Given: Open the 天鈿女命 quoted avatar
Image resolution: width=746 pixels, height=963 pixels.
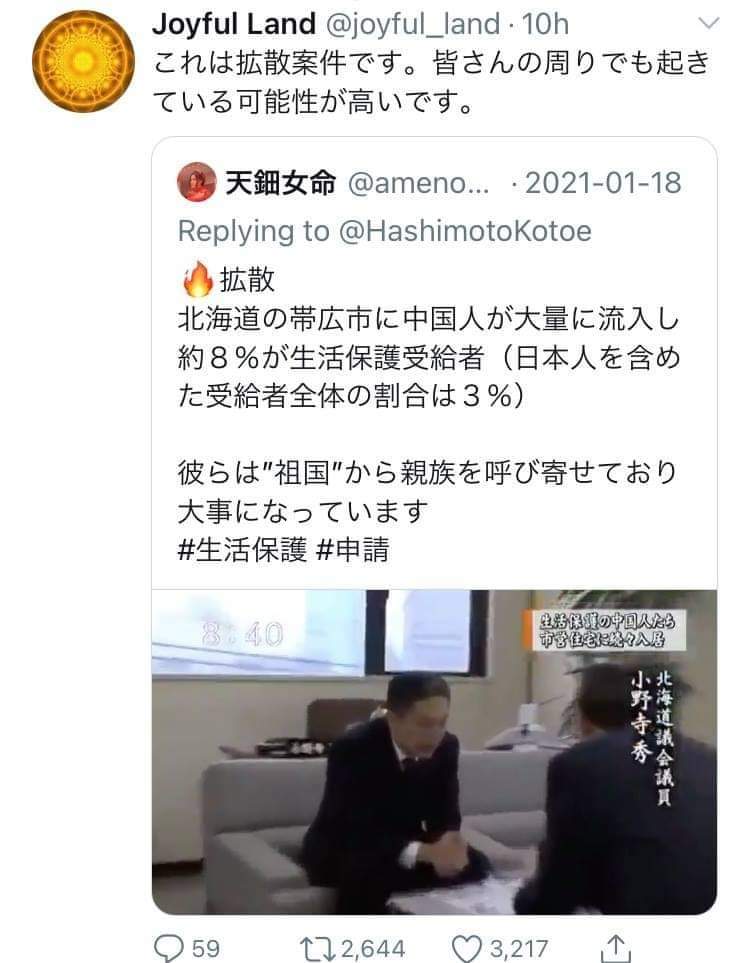Looking at the screenshot, I should pos(196,182).
